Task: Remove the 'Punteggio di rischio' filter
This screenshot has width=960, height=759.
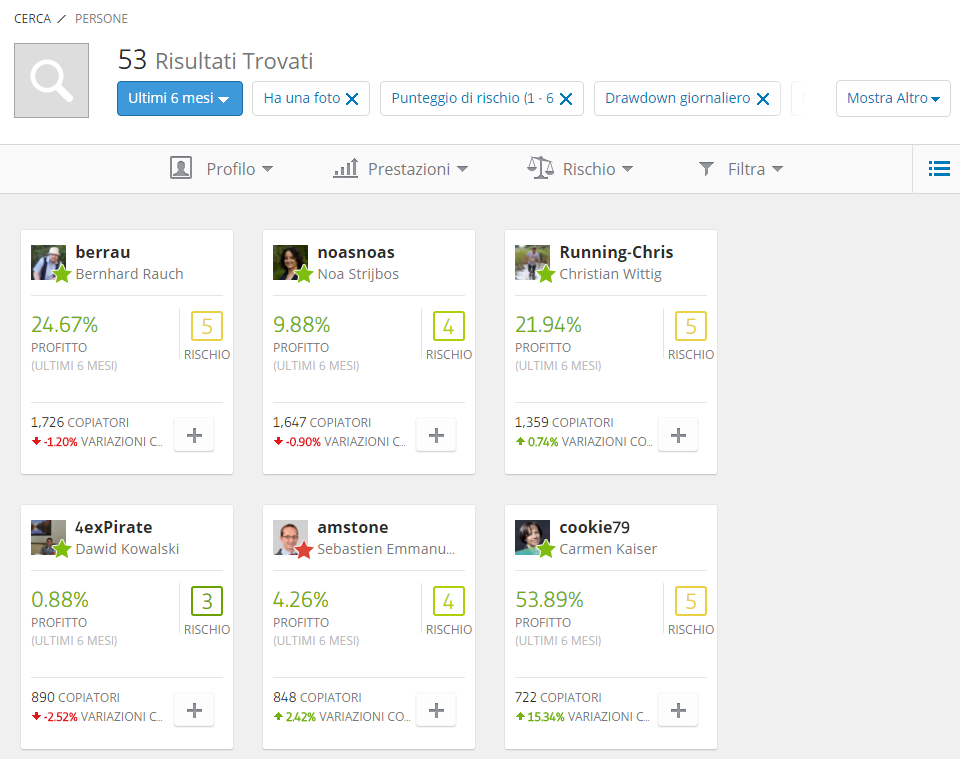Action: pyautogui.click(x=566, y=99)
